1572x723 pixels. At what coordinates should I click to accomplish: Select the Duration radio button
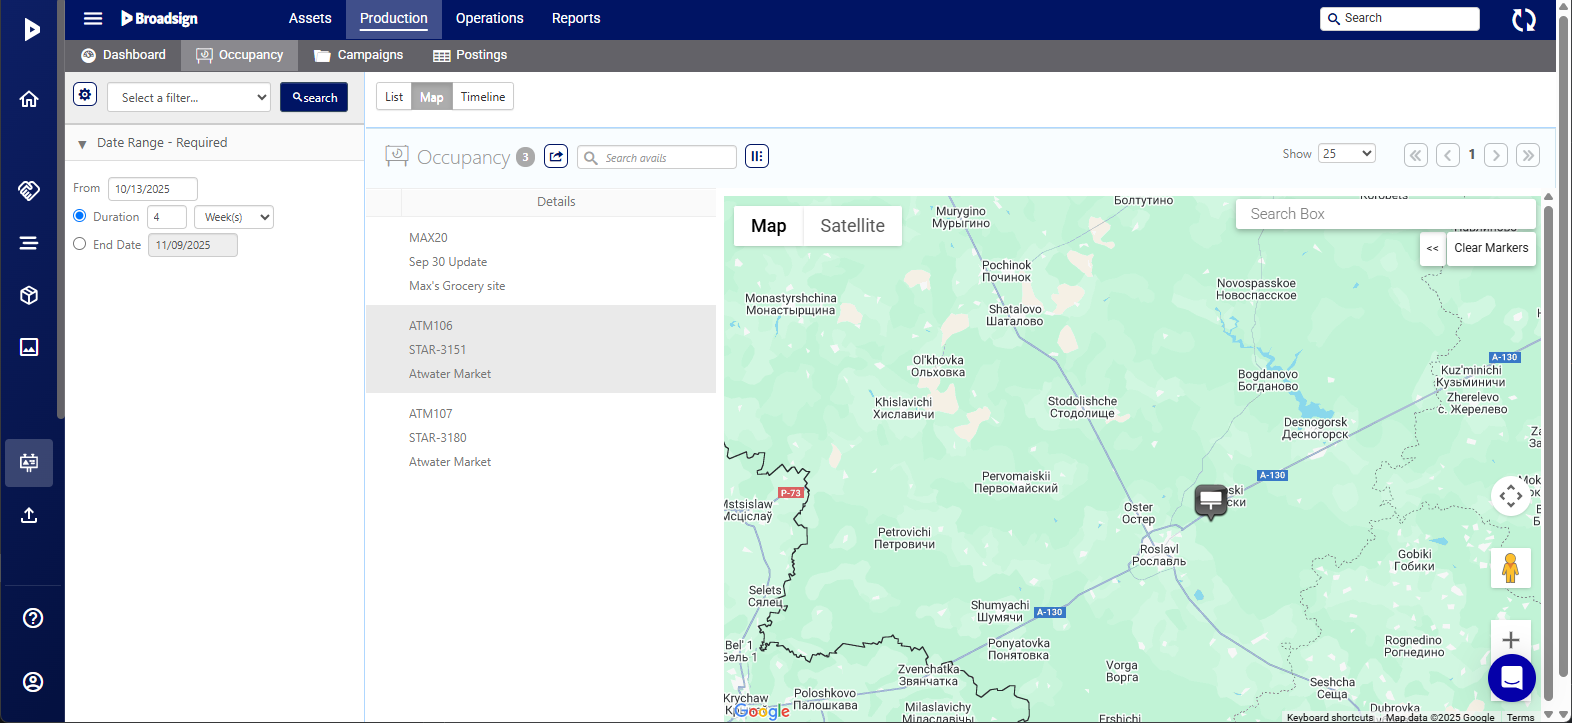point(80,216)
